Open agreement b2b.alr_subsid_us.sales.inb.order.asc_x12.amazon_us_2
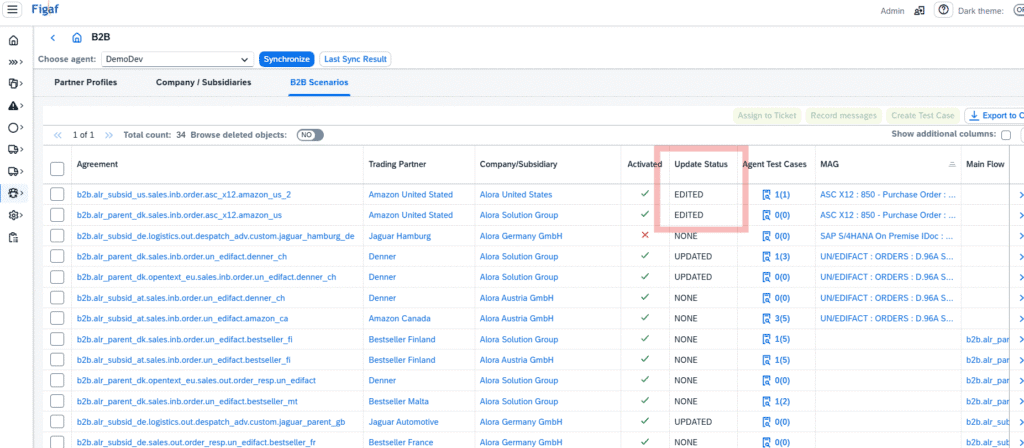The width and height of the screenshot is (1024, 448). point(184,195)
